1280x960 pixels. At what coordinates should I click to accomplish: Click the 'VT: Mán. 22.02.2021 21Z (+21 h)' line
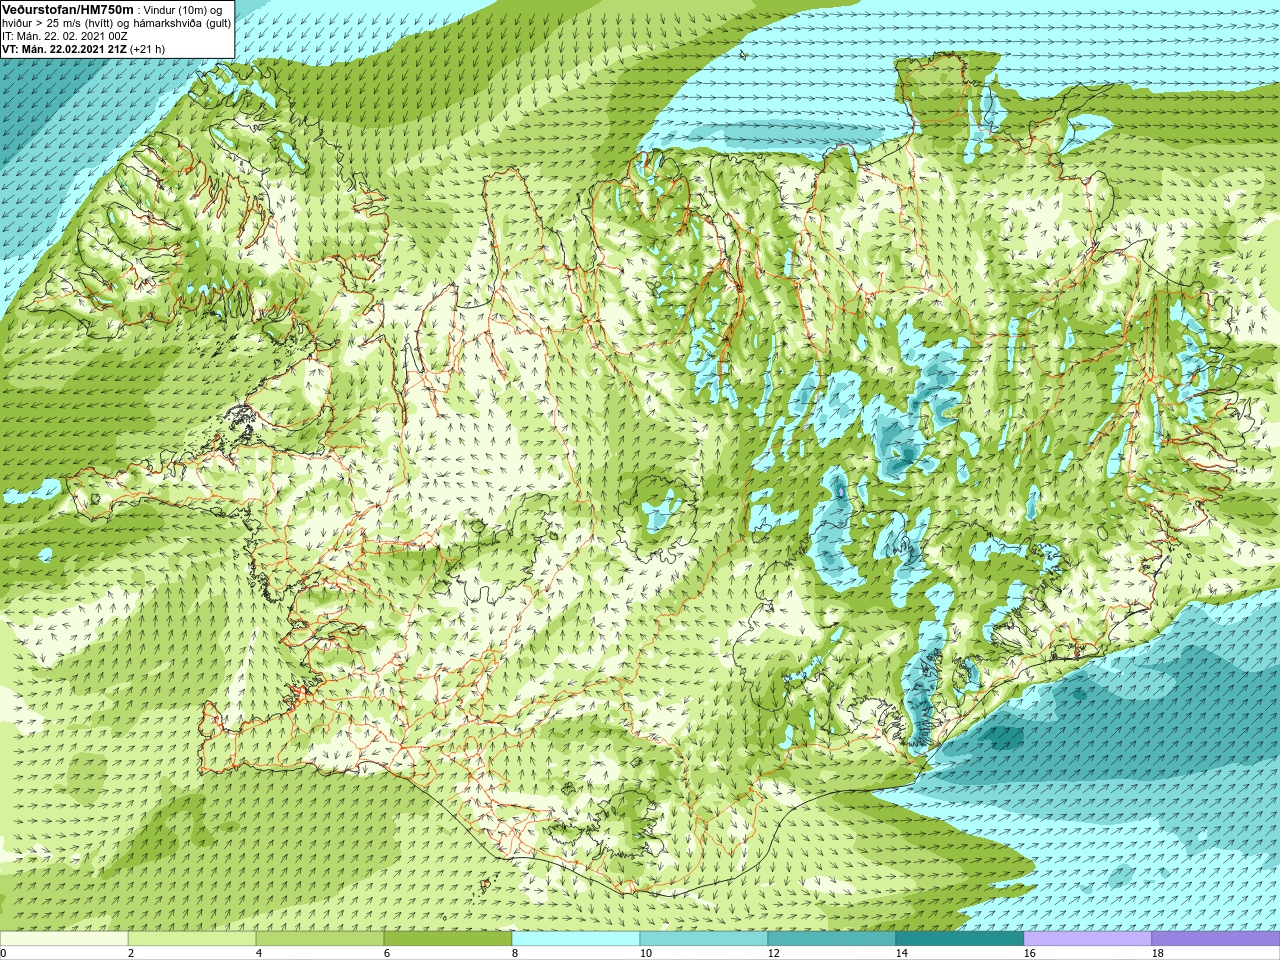[84, 49]
